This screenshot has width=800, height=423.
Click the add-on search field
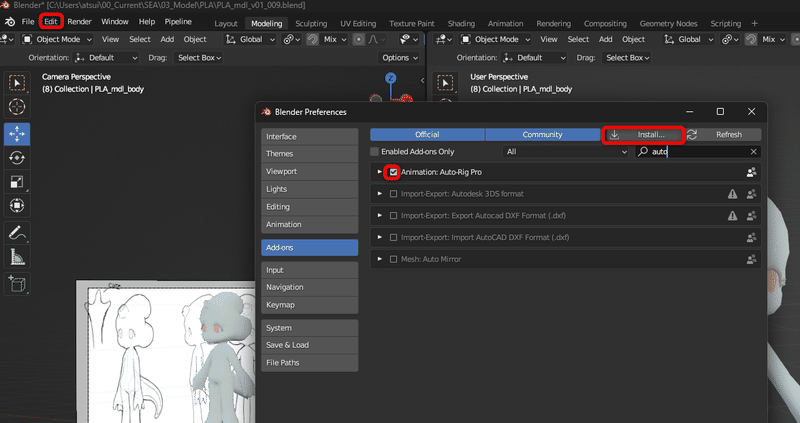coord(697,152)
